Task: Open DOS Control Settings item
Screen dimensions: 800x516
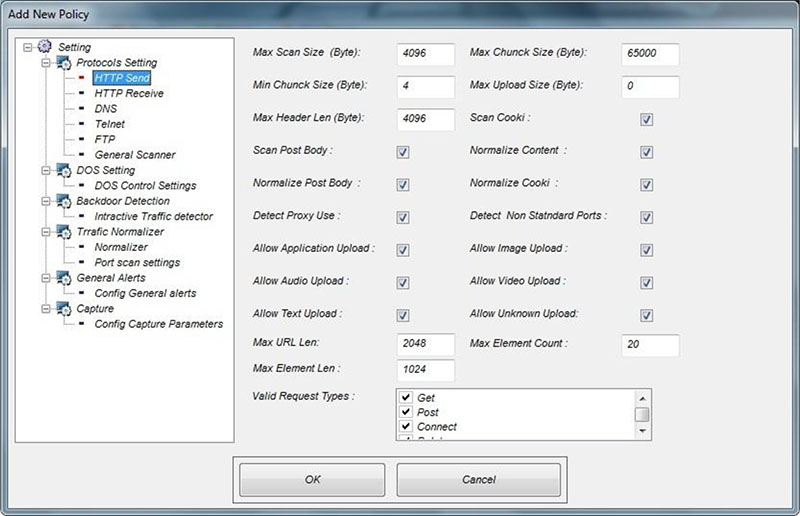Action: (x=145, y=185)
